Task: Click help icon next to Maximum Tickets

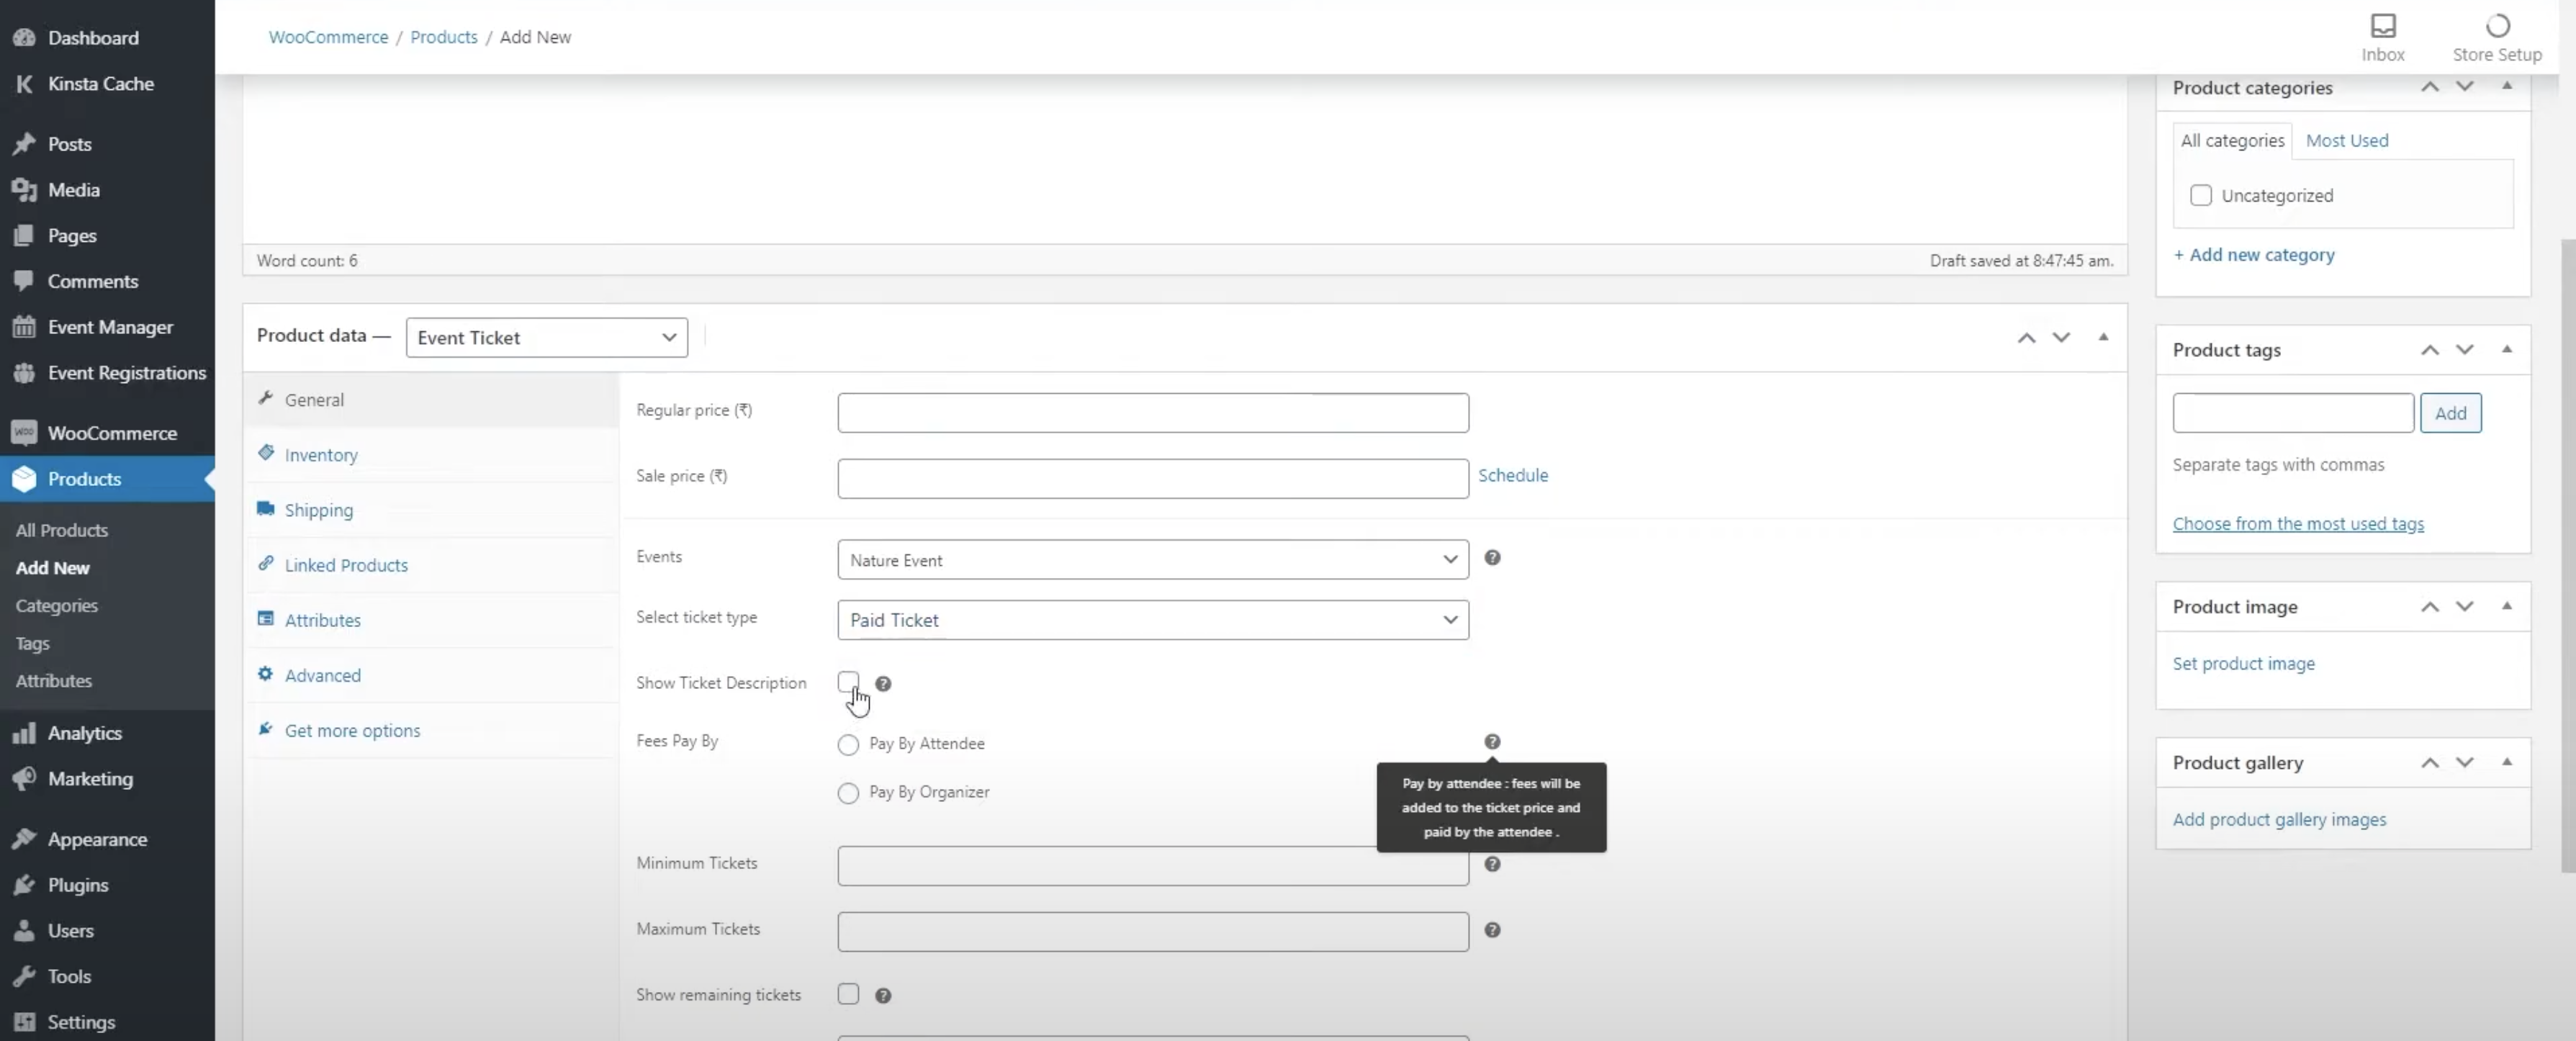Action: (x=1492, y=930)
